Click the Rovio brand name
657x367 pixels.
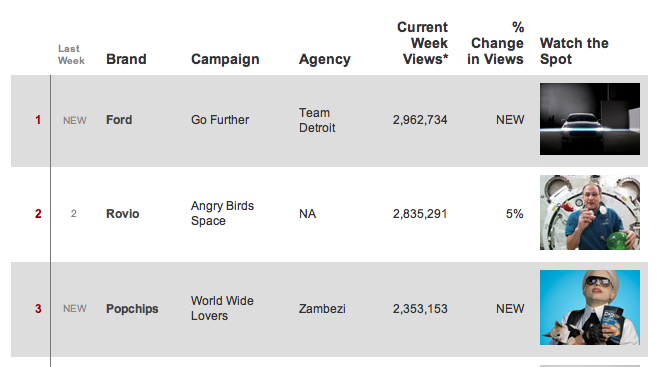(123, 214)
